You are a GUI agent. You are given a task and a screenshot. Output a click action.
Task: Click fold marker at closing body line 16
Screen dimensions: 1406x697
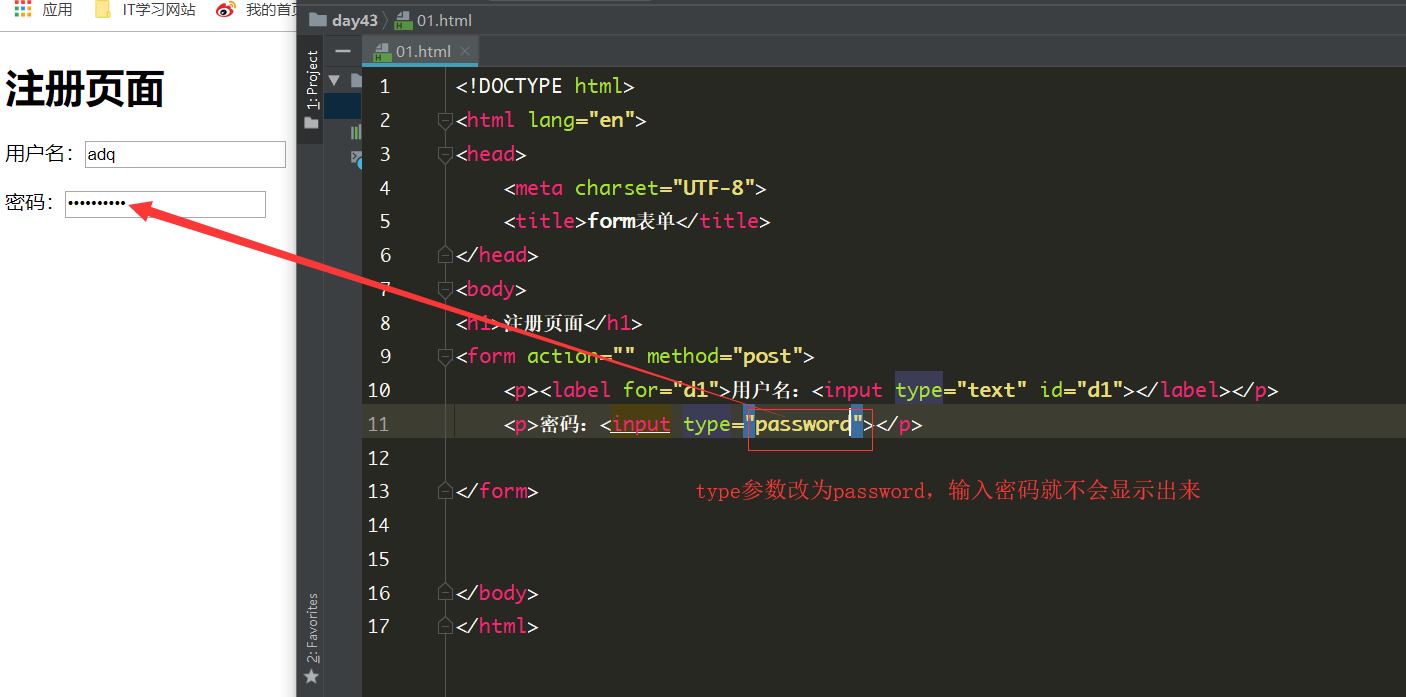click(x=445, y=593)
